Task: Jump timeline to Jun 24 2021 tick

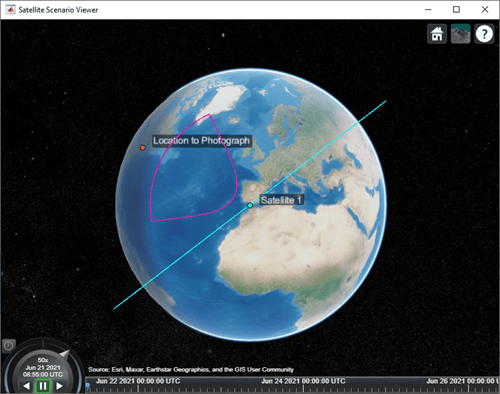Action: tap(303, 389)
